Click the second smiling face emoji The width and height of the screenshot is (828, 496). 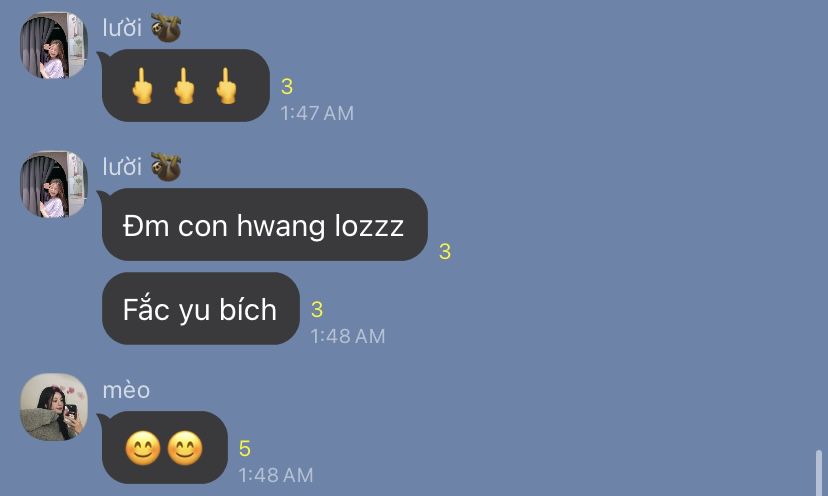point(185,448)
